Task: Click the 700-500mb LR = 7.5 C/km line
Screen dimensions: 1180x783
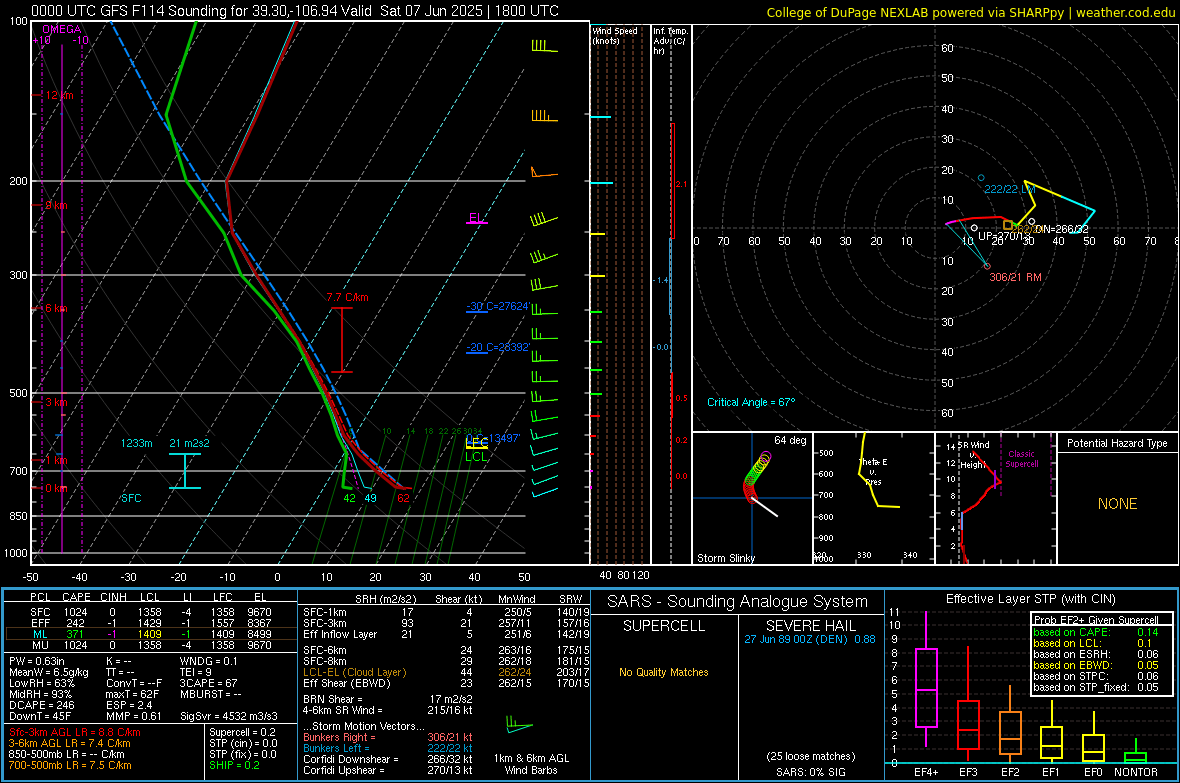Action: [x=70, y=765]
